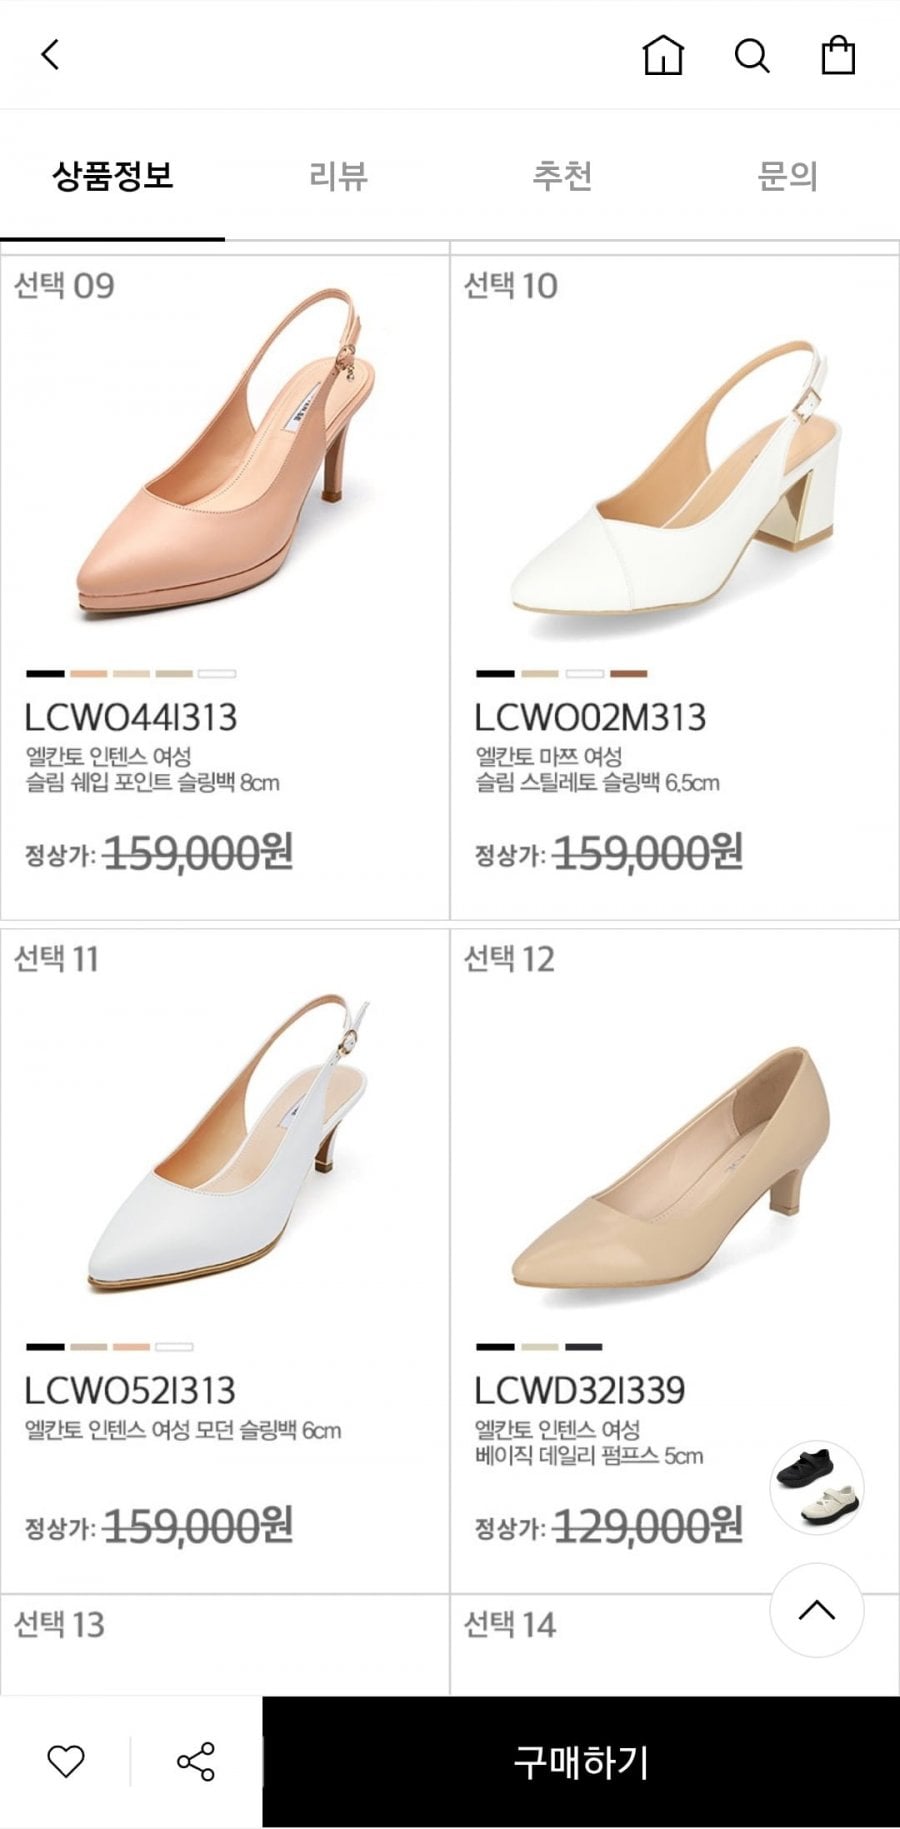Tap the scroll-to-top arrow button

click(x=816, y=1610)
